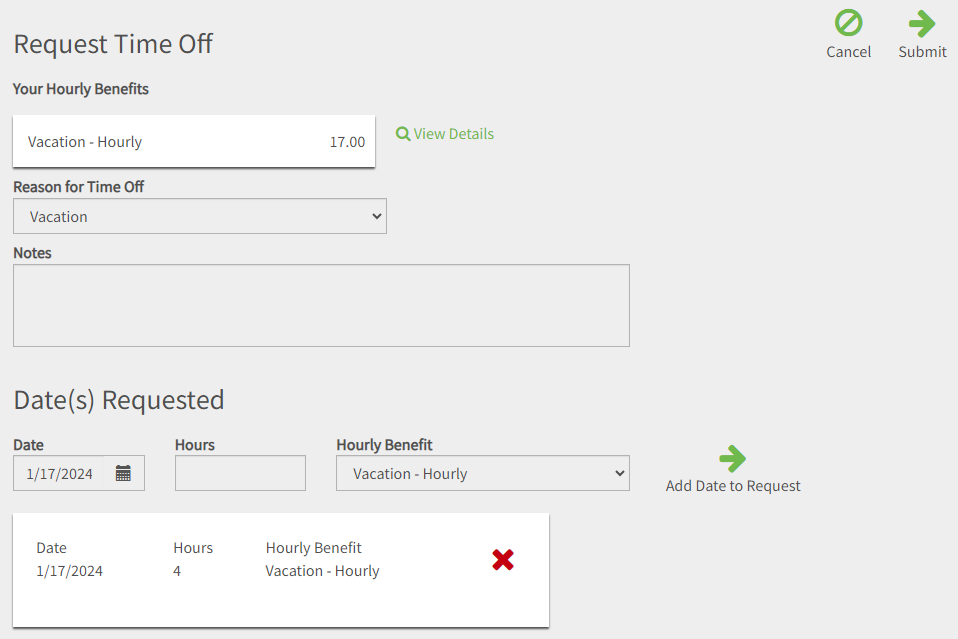Click the Add Date to Request label
This screenshot has width=958, height=639.
coord(733,486)
